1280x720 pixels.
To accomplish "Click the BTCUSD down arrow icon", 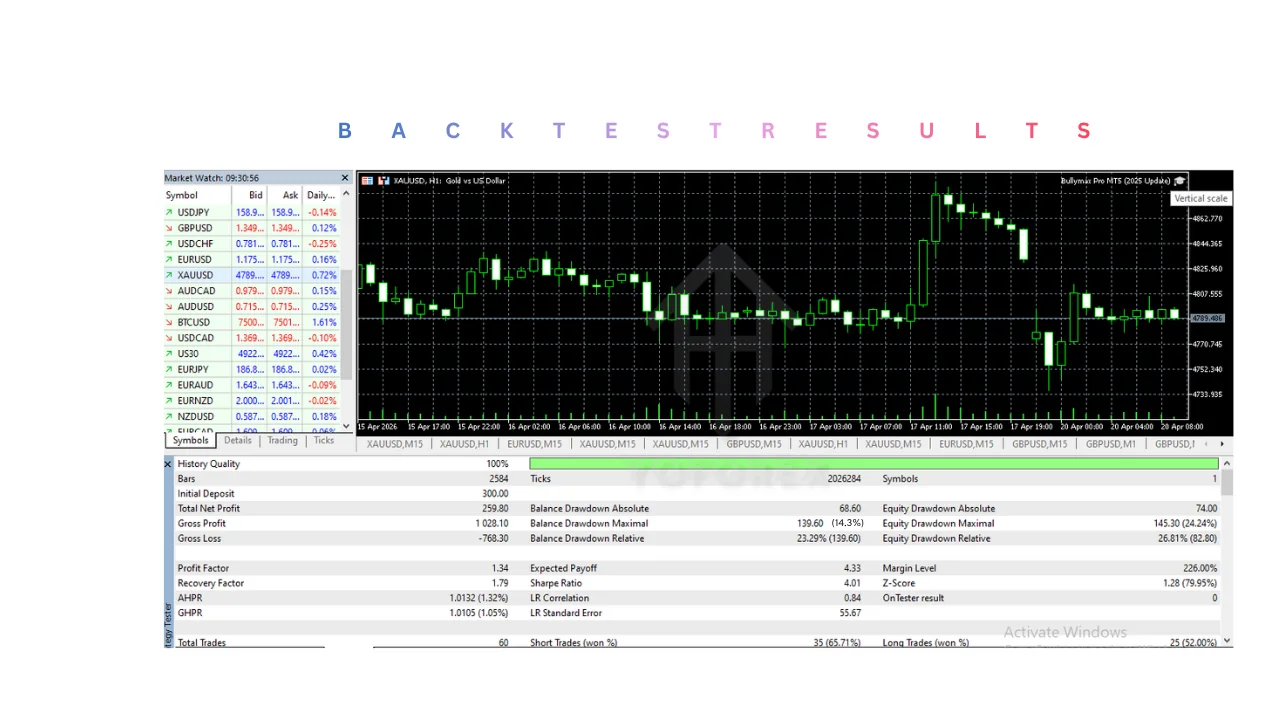I will [169, 323].
